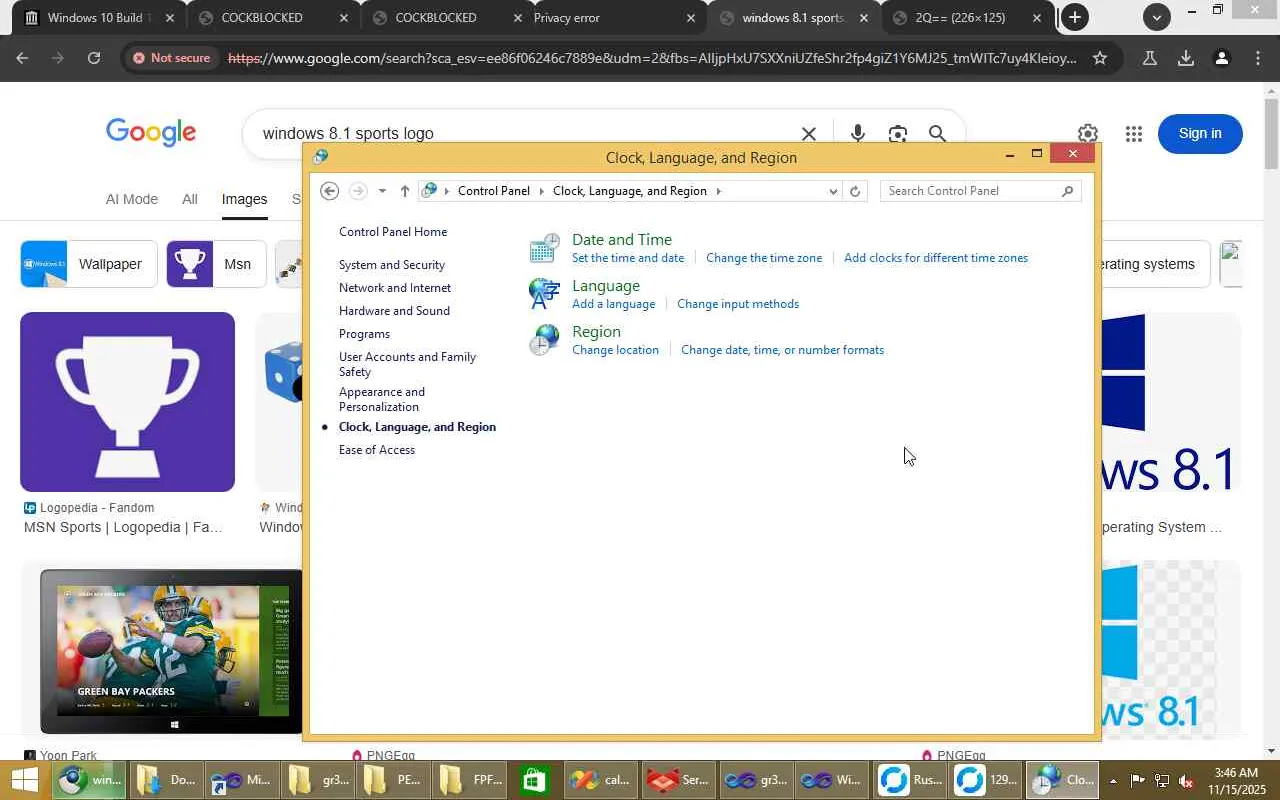This screenshot has height=800, width=1280.
Task: Refresh the Control Panel view
Action: pos(855,191)
